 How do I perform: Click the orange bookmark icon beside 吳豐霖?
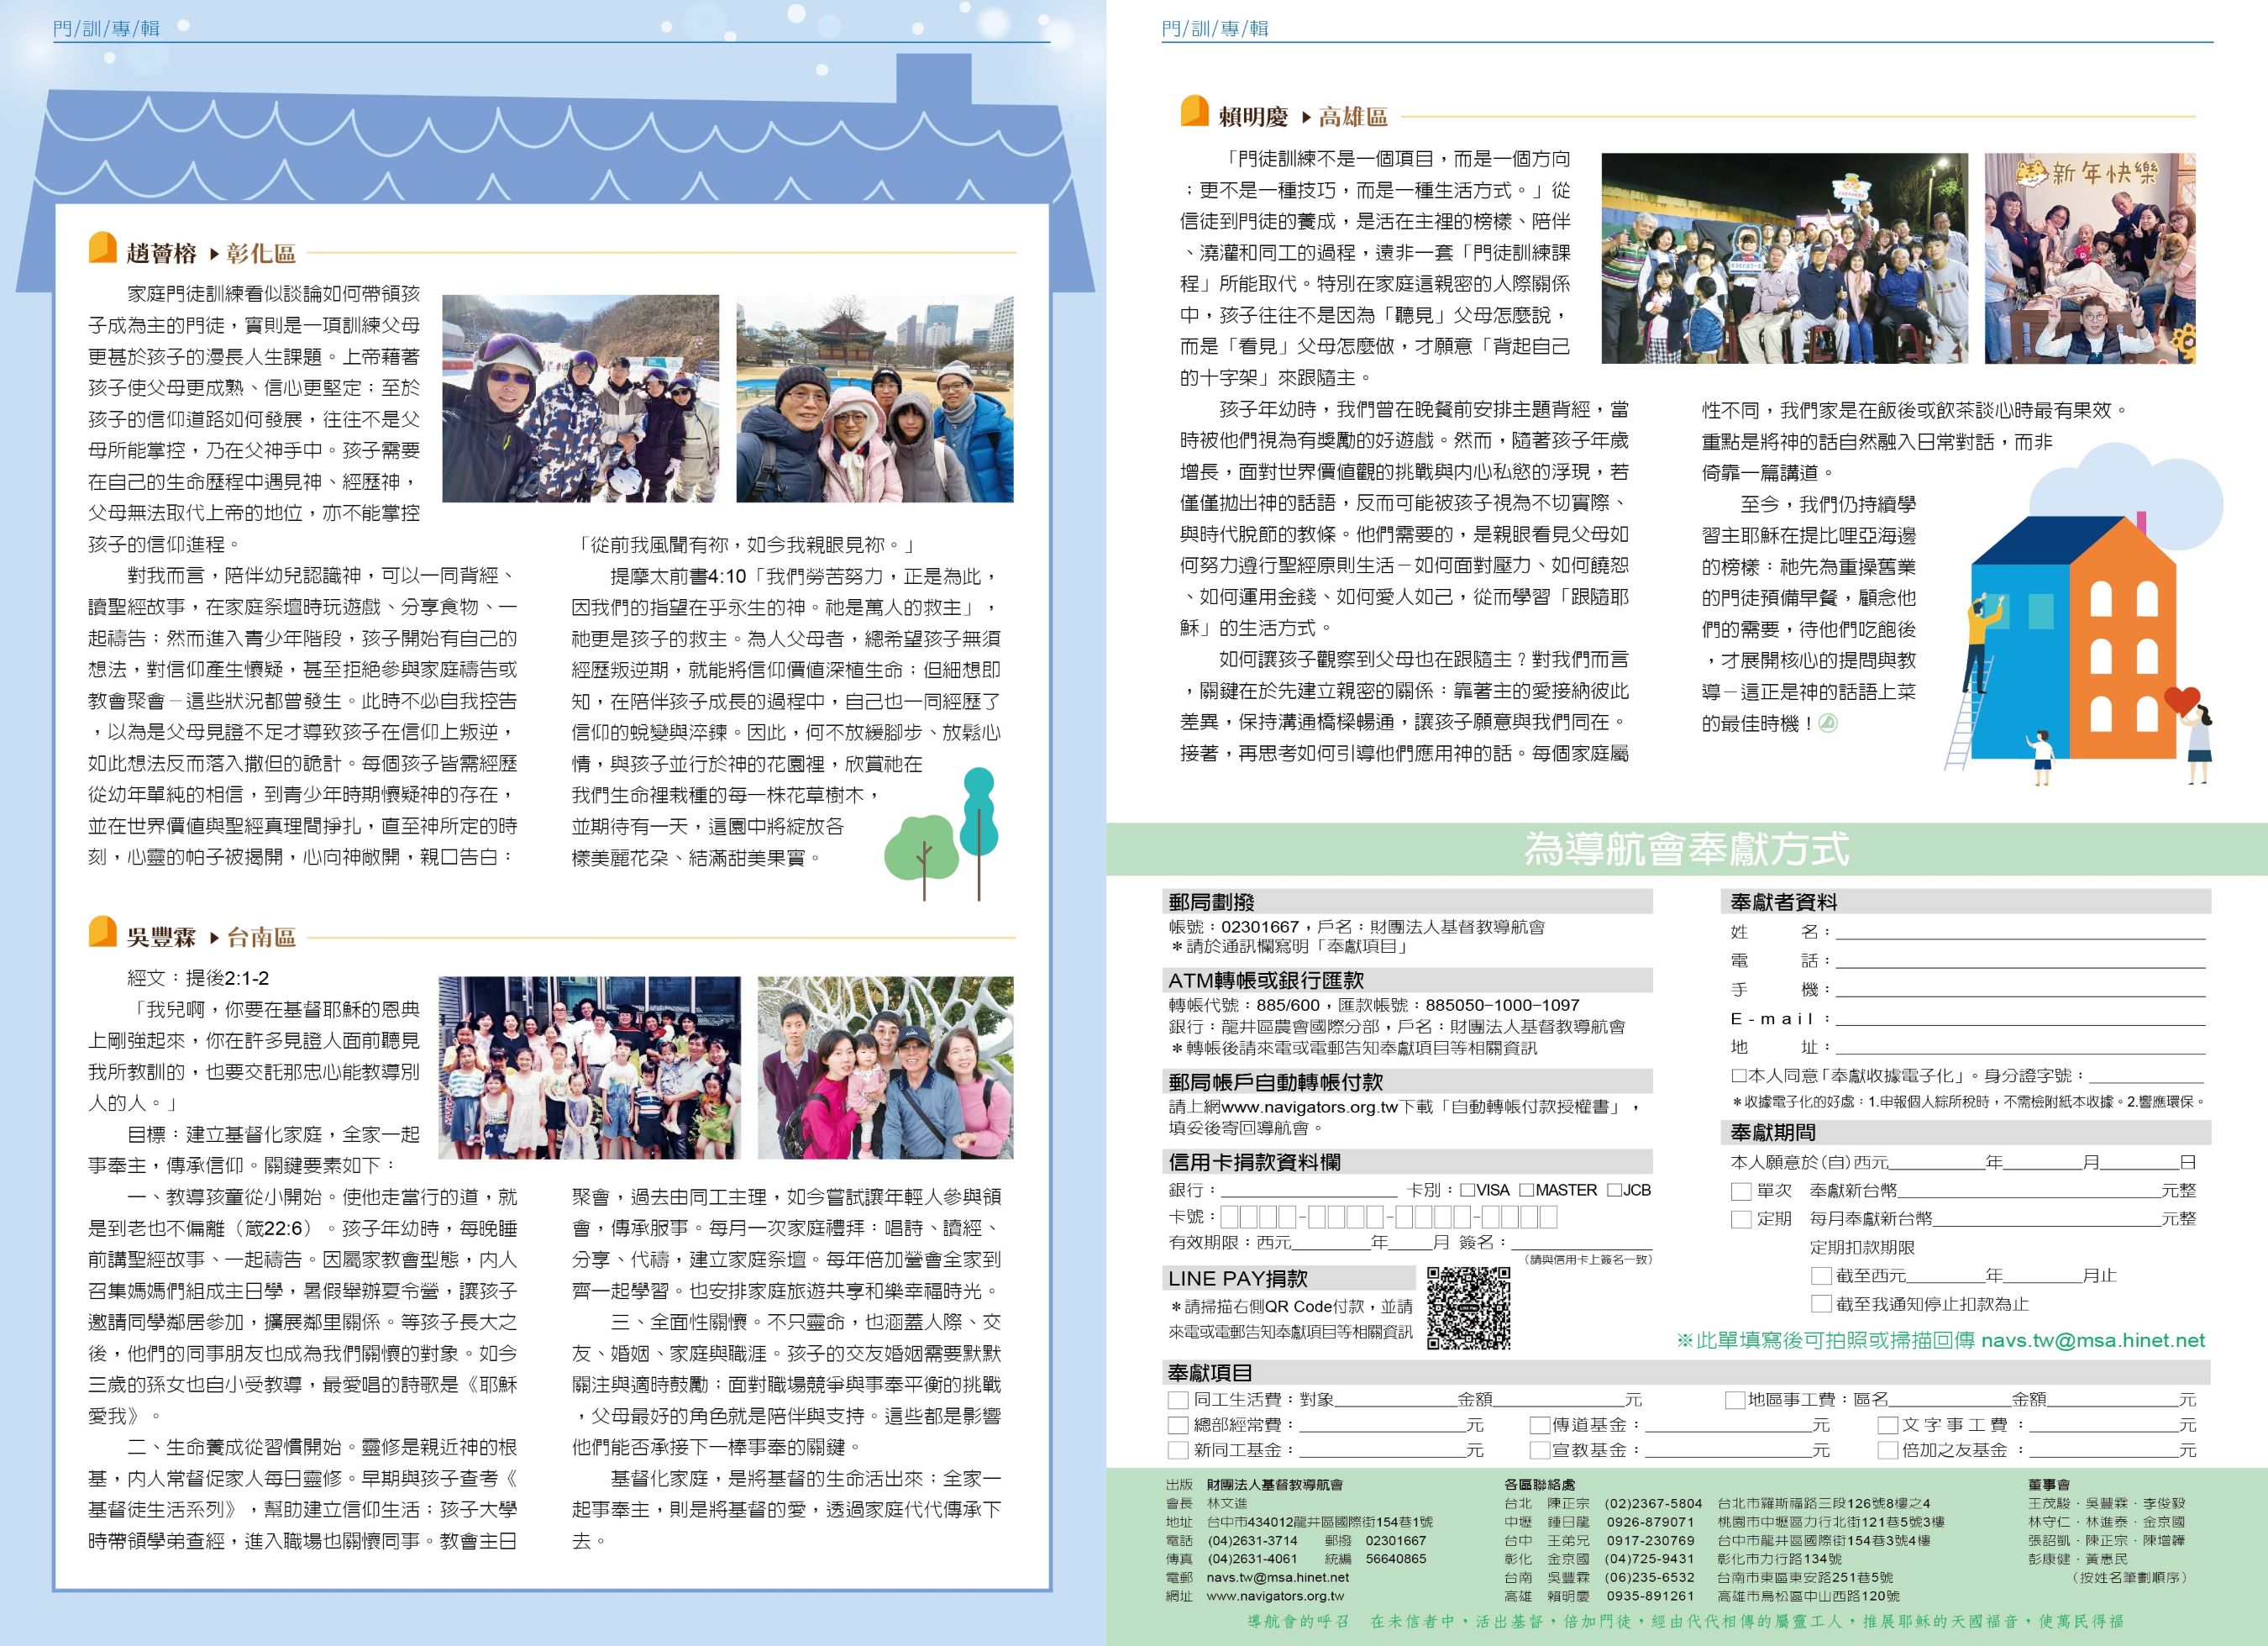coord(102,932)
